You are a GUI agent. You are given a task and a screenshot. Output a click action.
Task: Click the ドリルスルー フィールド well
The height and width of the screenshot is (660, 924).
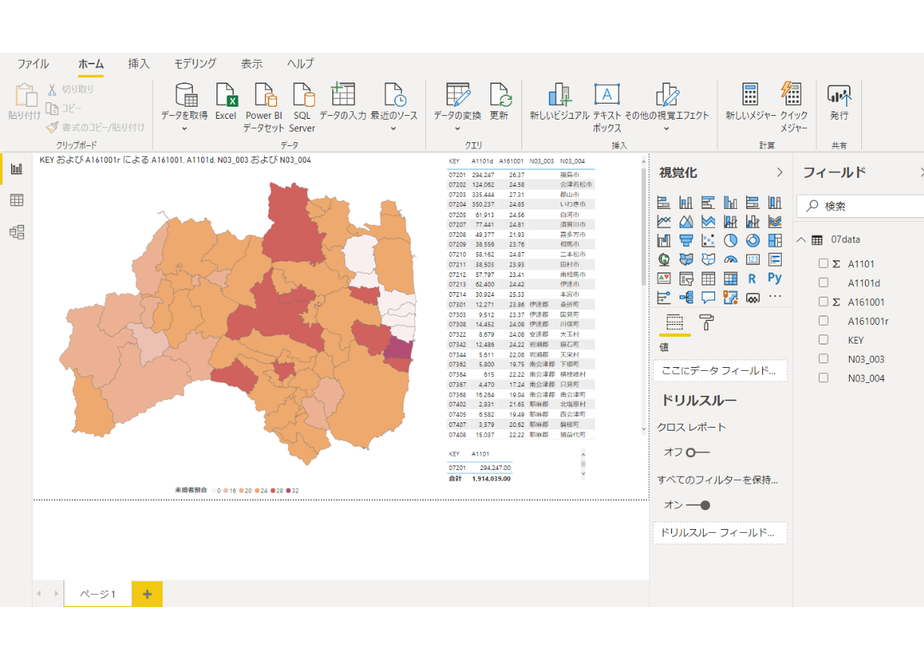coord(720,533)
